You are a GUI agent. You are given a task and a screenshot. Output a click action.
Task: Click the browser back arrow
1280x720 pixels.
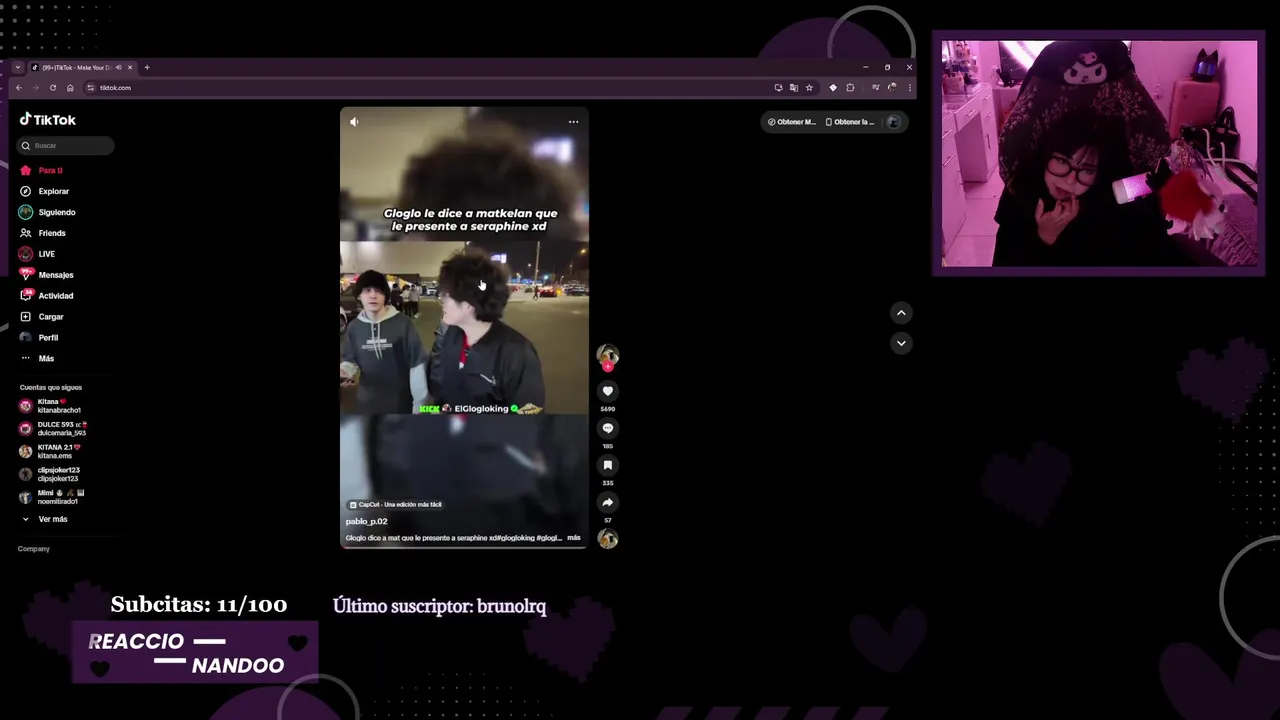tap(18, 88)
